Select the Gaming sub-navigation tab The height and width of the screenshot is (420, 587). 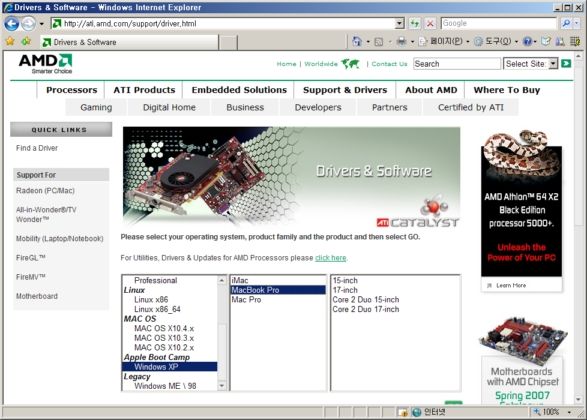[x=96, y=107]
